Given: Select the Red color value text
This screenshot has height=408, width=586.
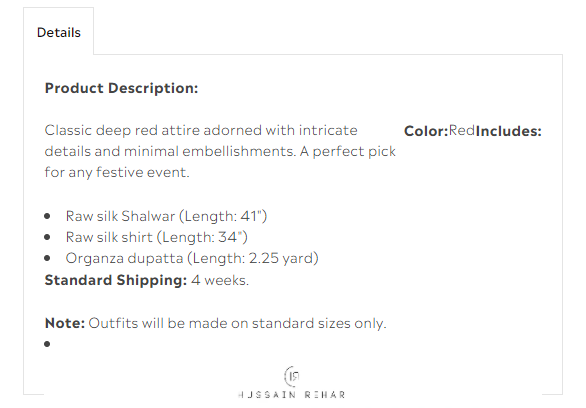Looking at the screenshot, I should 462,131.
